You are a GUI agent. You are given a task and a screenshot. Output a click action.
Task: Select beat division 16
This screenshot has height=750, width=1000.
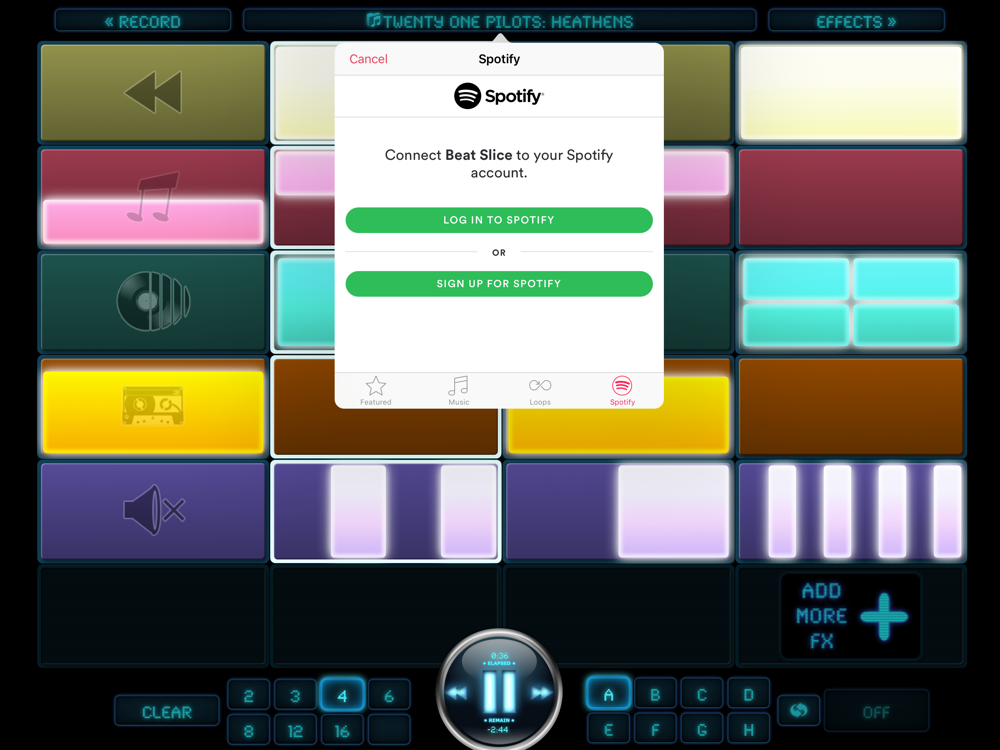pos(342,730)
